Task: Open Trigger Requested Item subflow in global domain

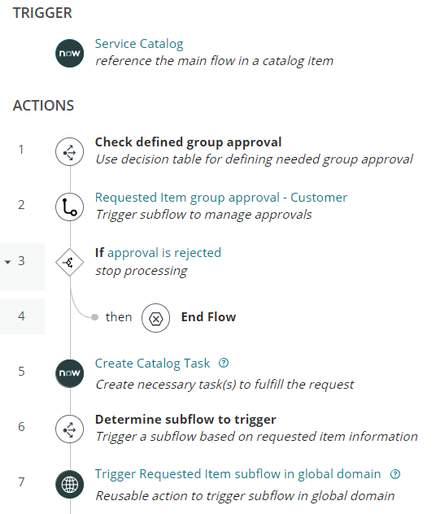Action: (238, 474)
